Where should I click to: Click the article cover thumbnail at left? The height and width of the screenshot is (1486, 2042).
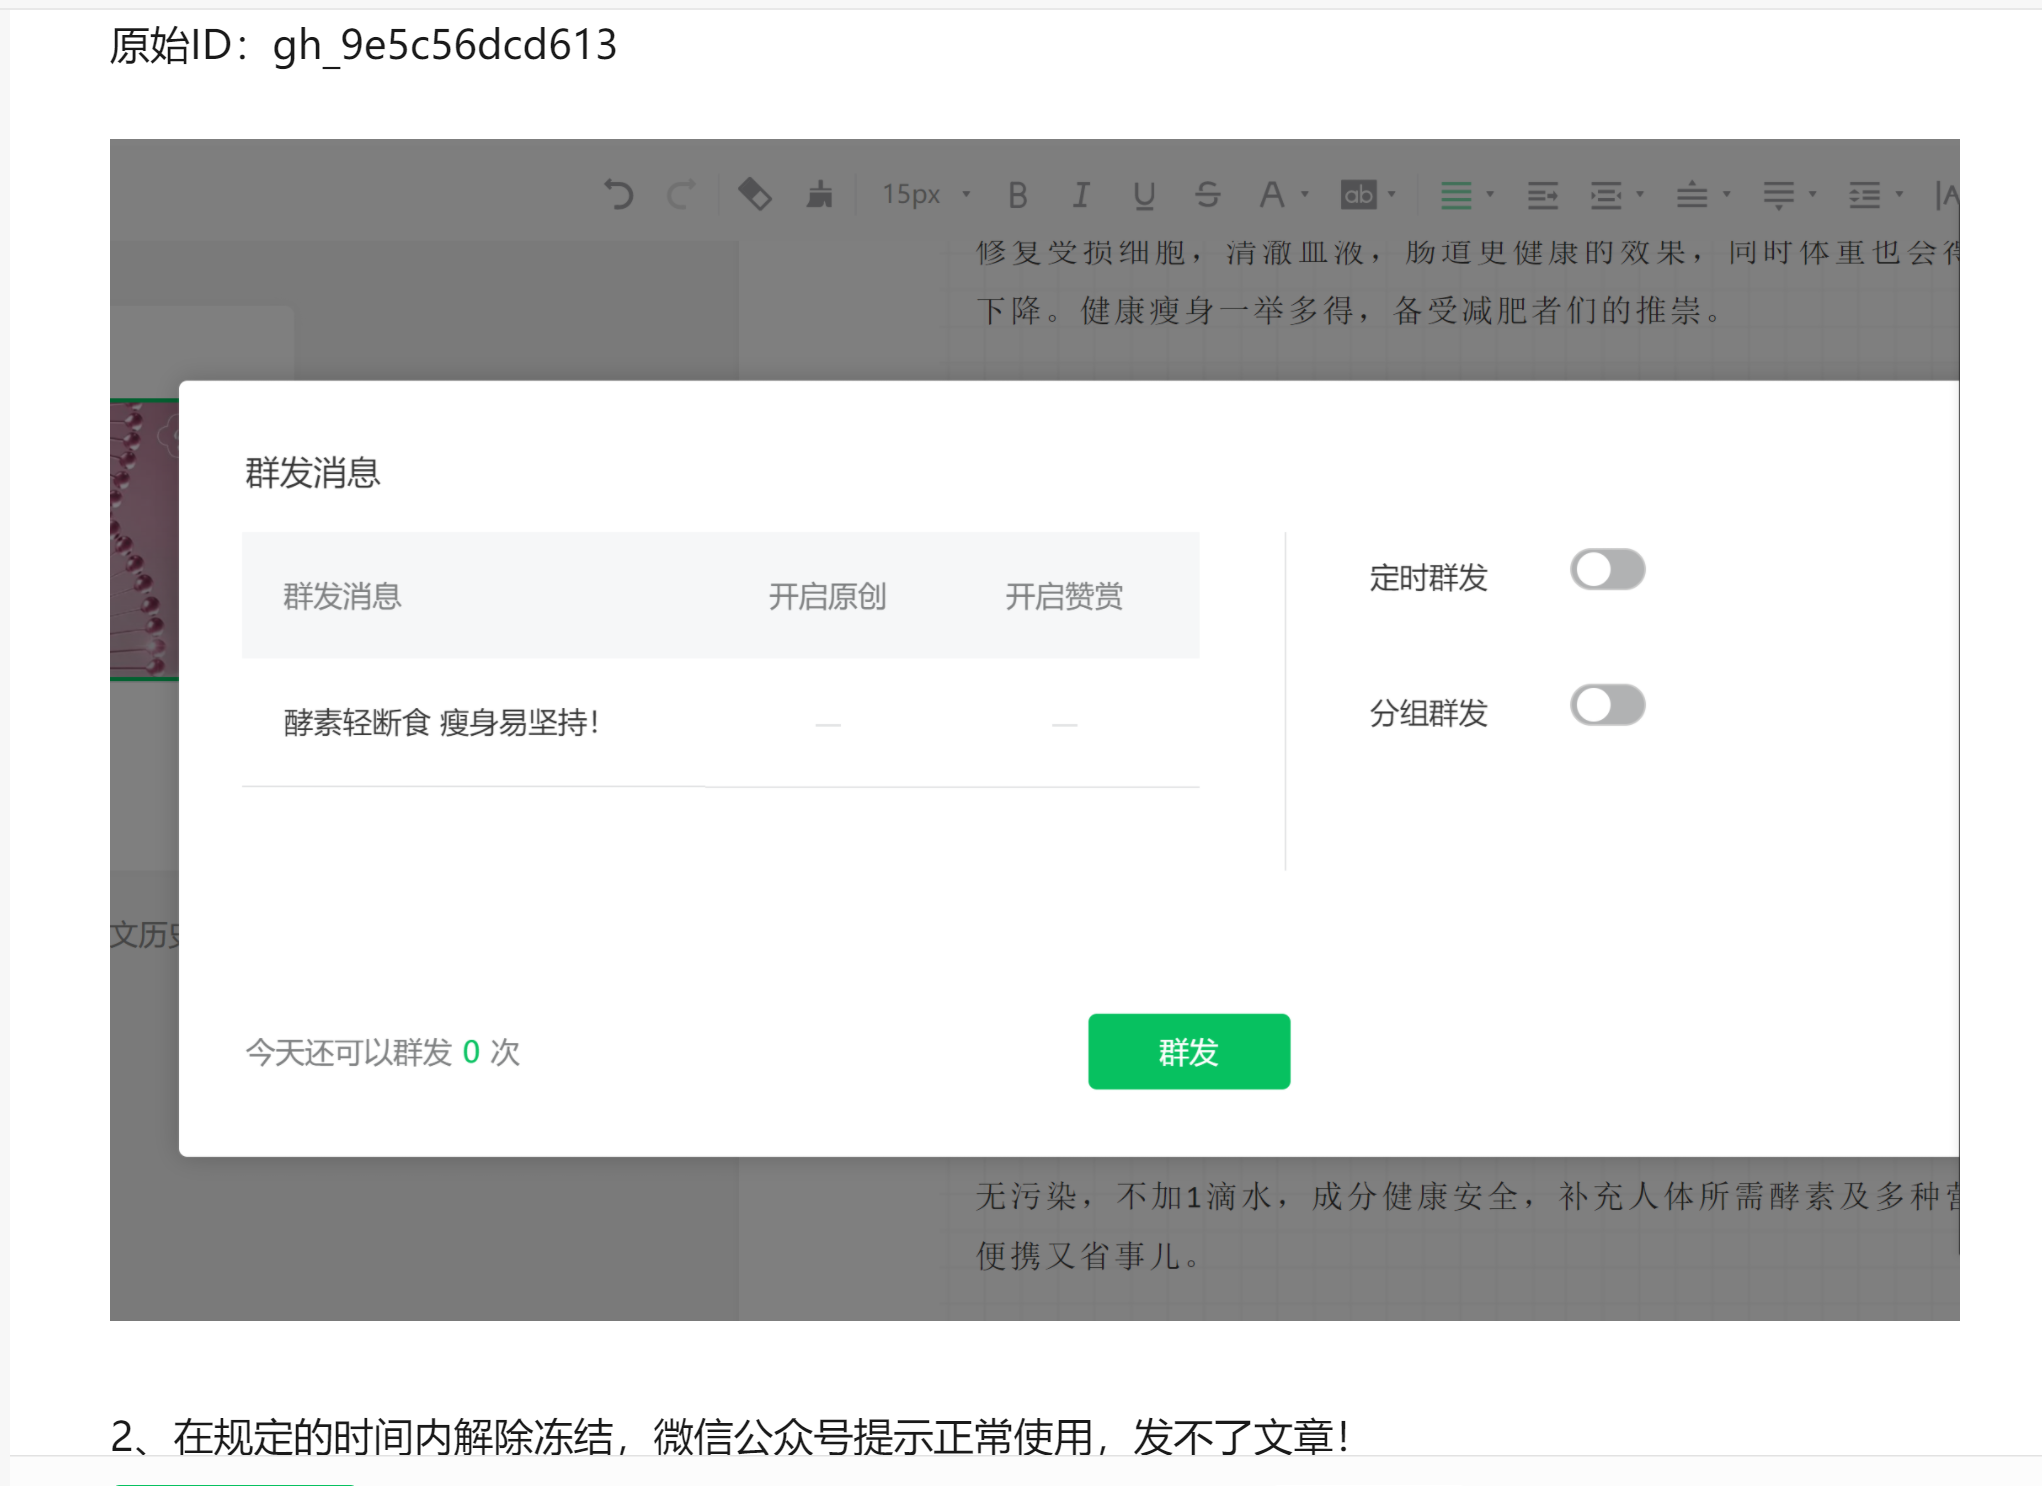pyautogui.click(x=144, y=540)
